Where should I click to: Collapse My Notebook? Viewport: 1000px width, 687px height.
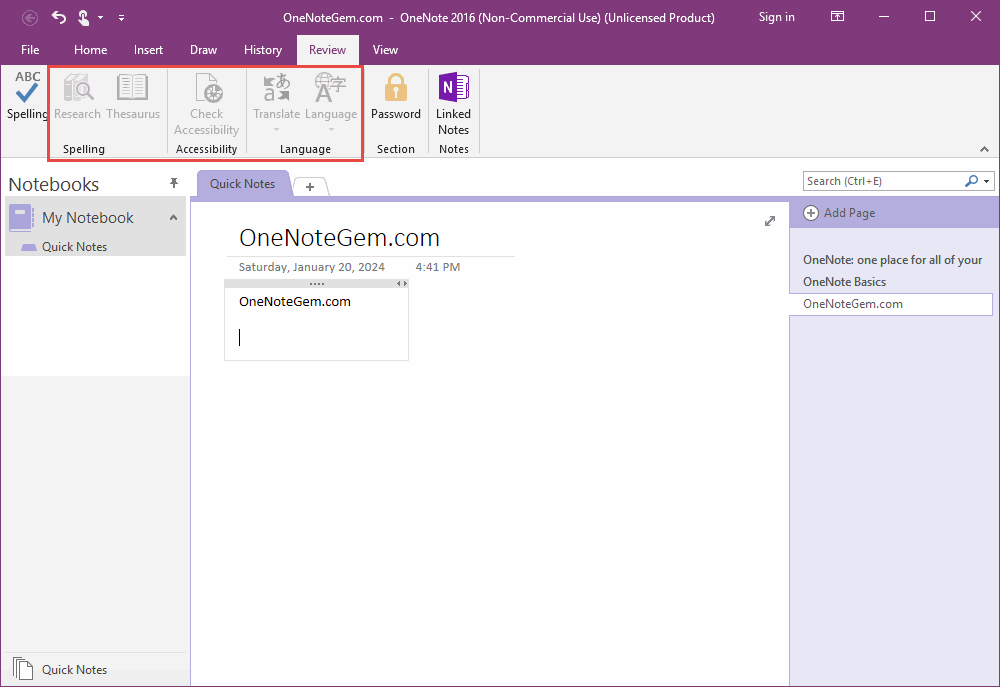pyautogui.click(x=173, y=218)
